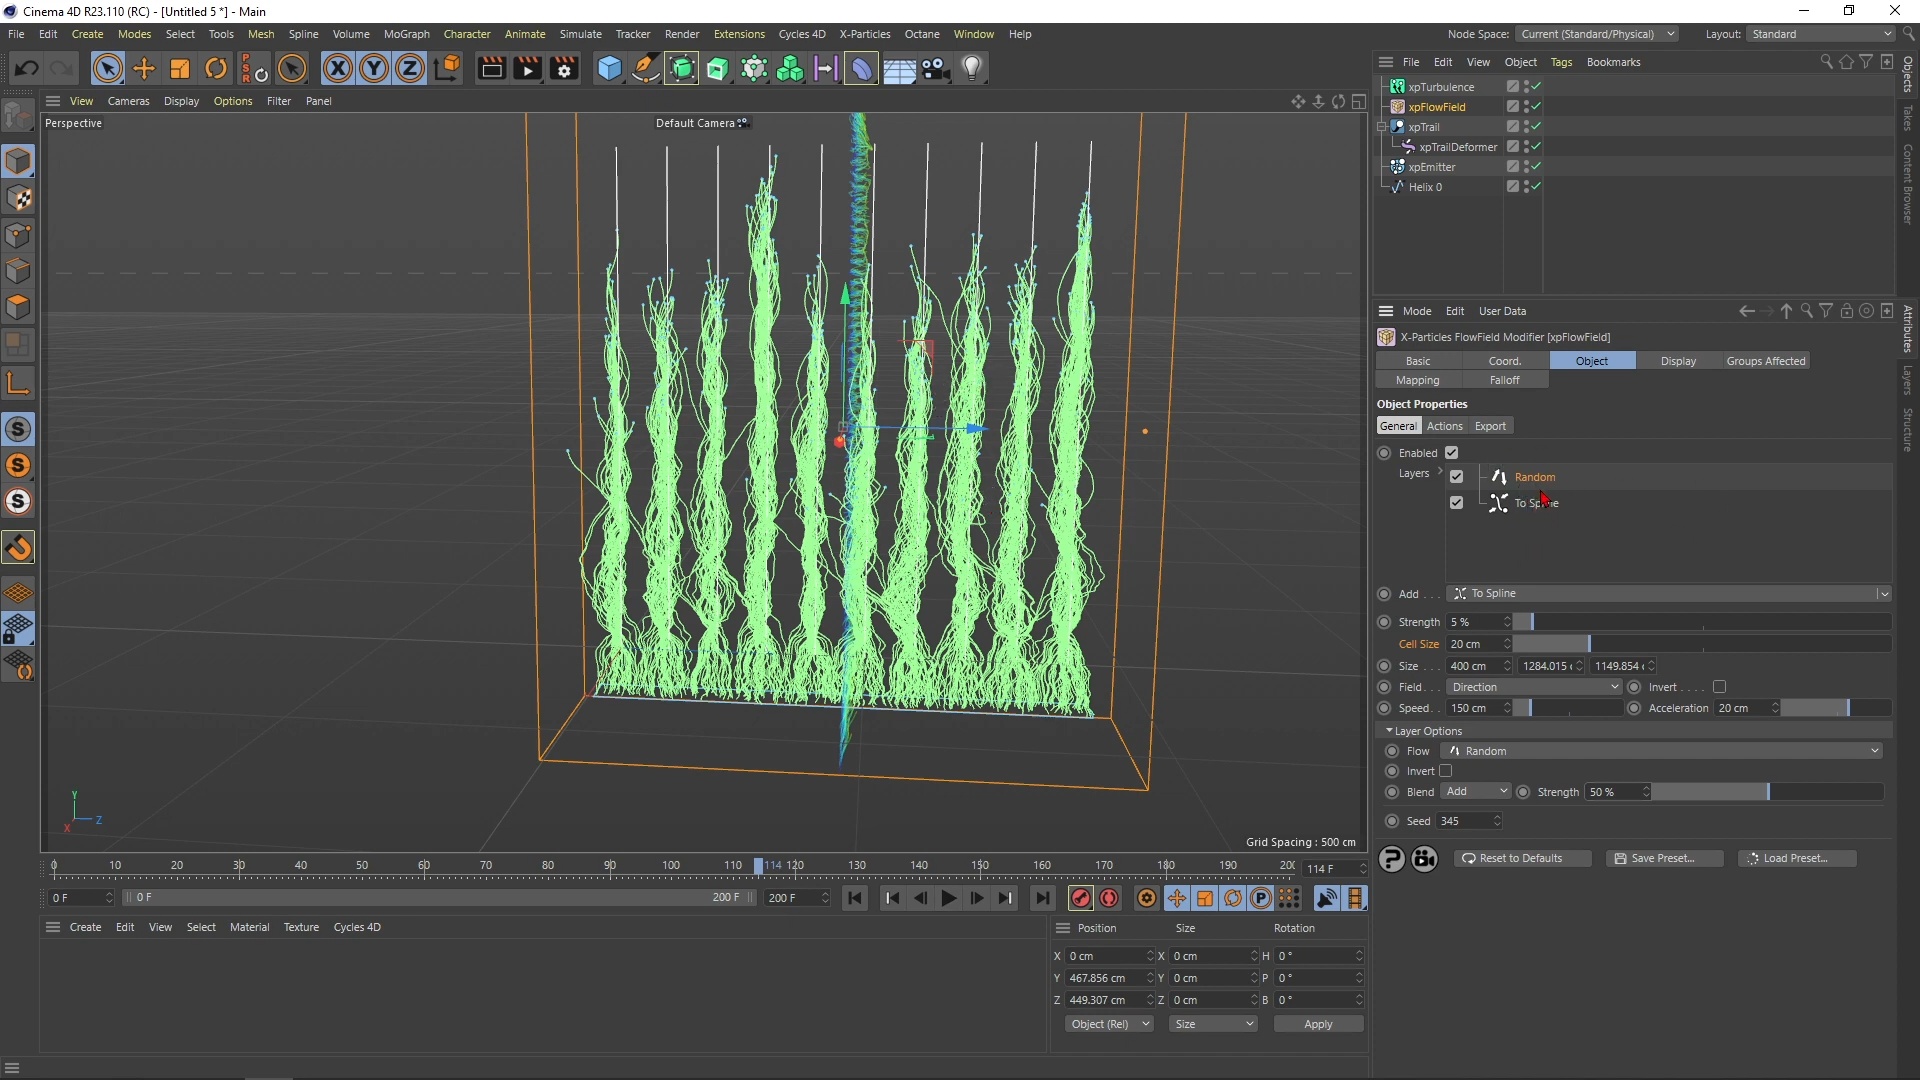
Task: Uncheck the Enabled checkbox
Action: (x=1451, y=453)
